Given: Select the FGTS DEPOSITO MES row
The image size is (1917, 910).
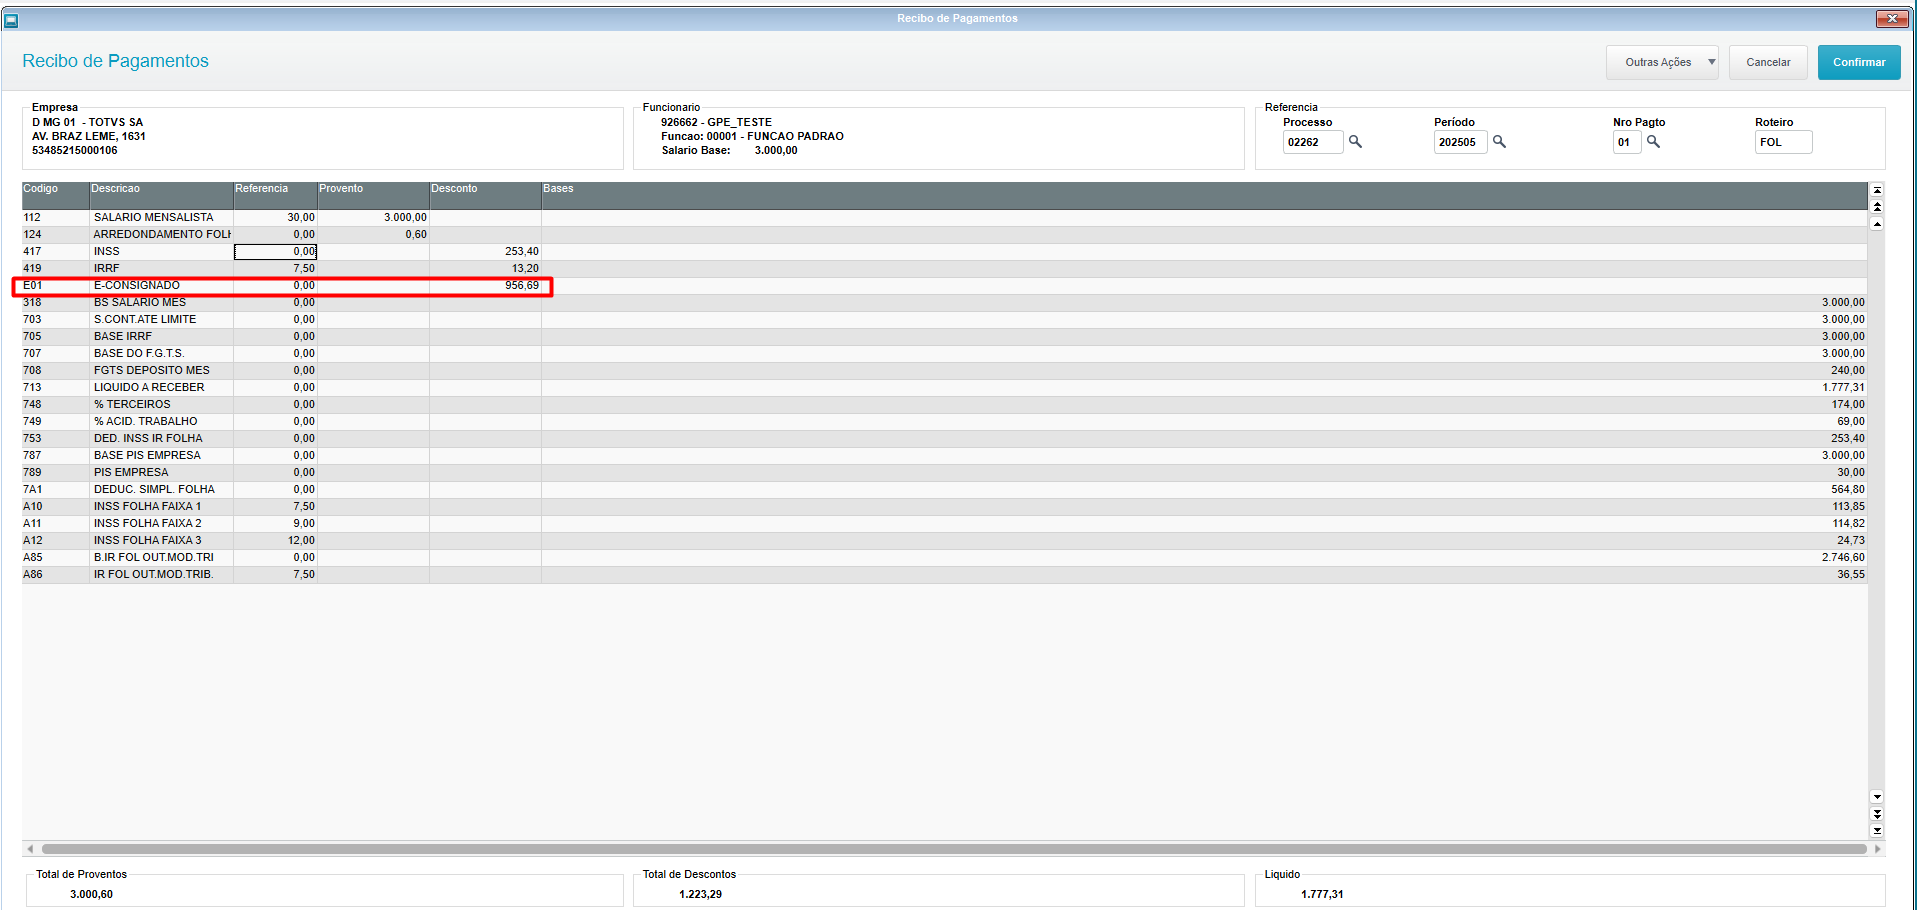Looking at the screenshot, I should coord(944,370).
